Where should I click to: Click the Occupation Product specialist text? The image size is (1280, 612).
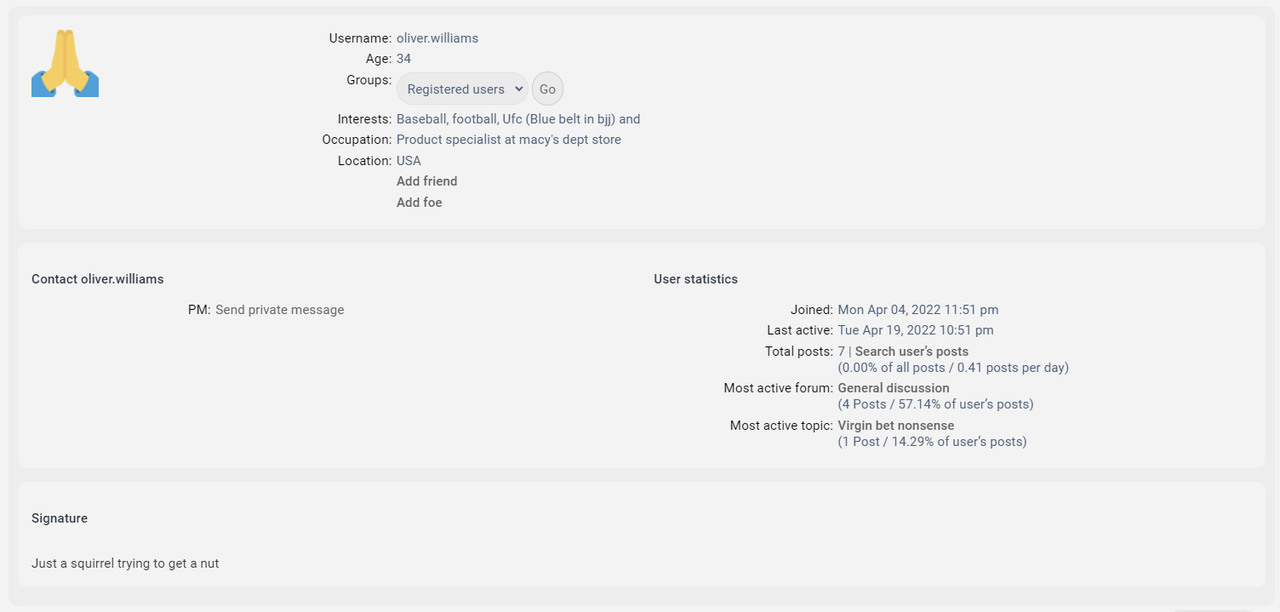pyautogui.click(x=508, y=139)
